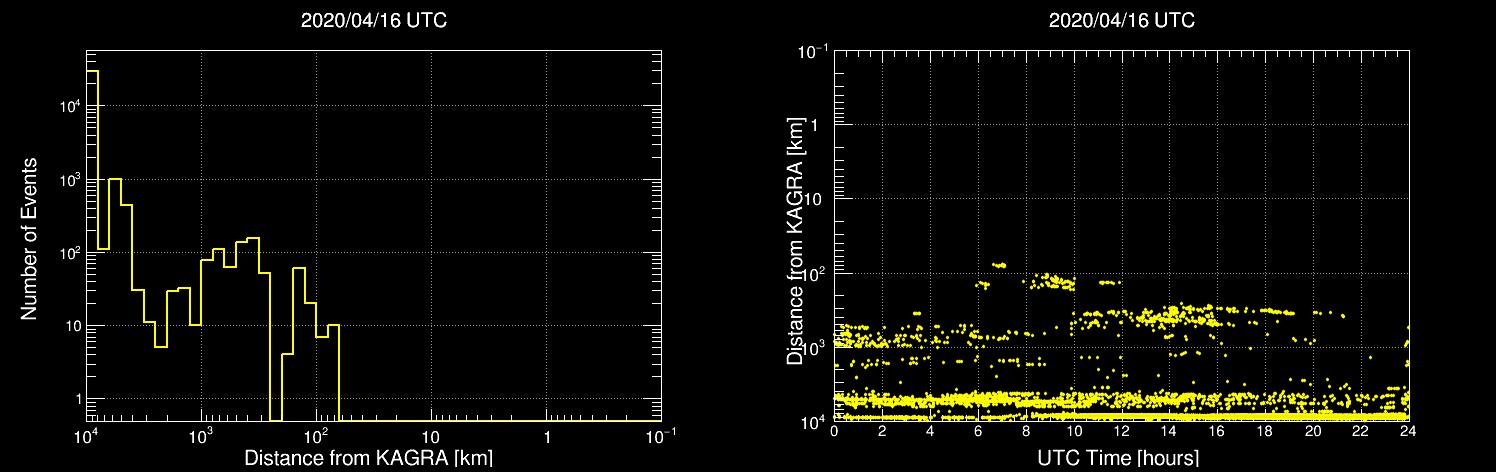1496x472 pixels.
Task: Click the tallest histogram bar near 10^4 km
Action: [x=92, y=245]
